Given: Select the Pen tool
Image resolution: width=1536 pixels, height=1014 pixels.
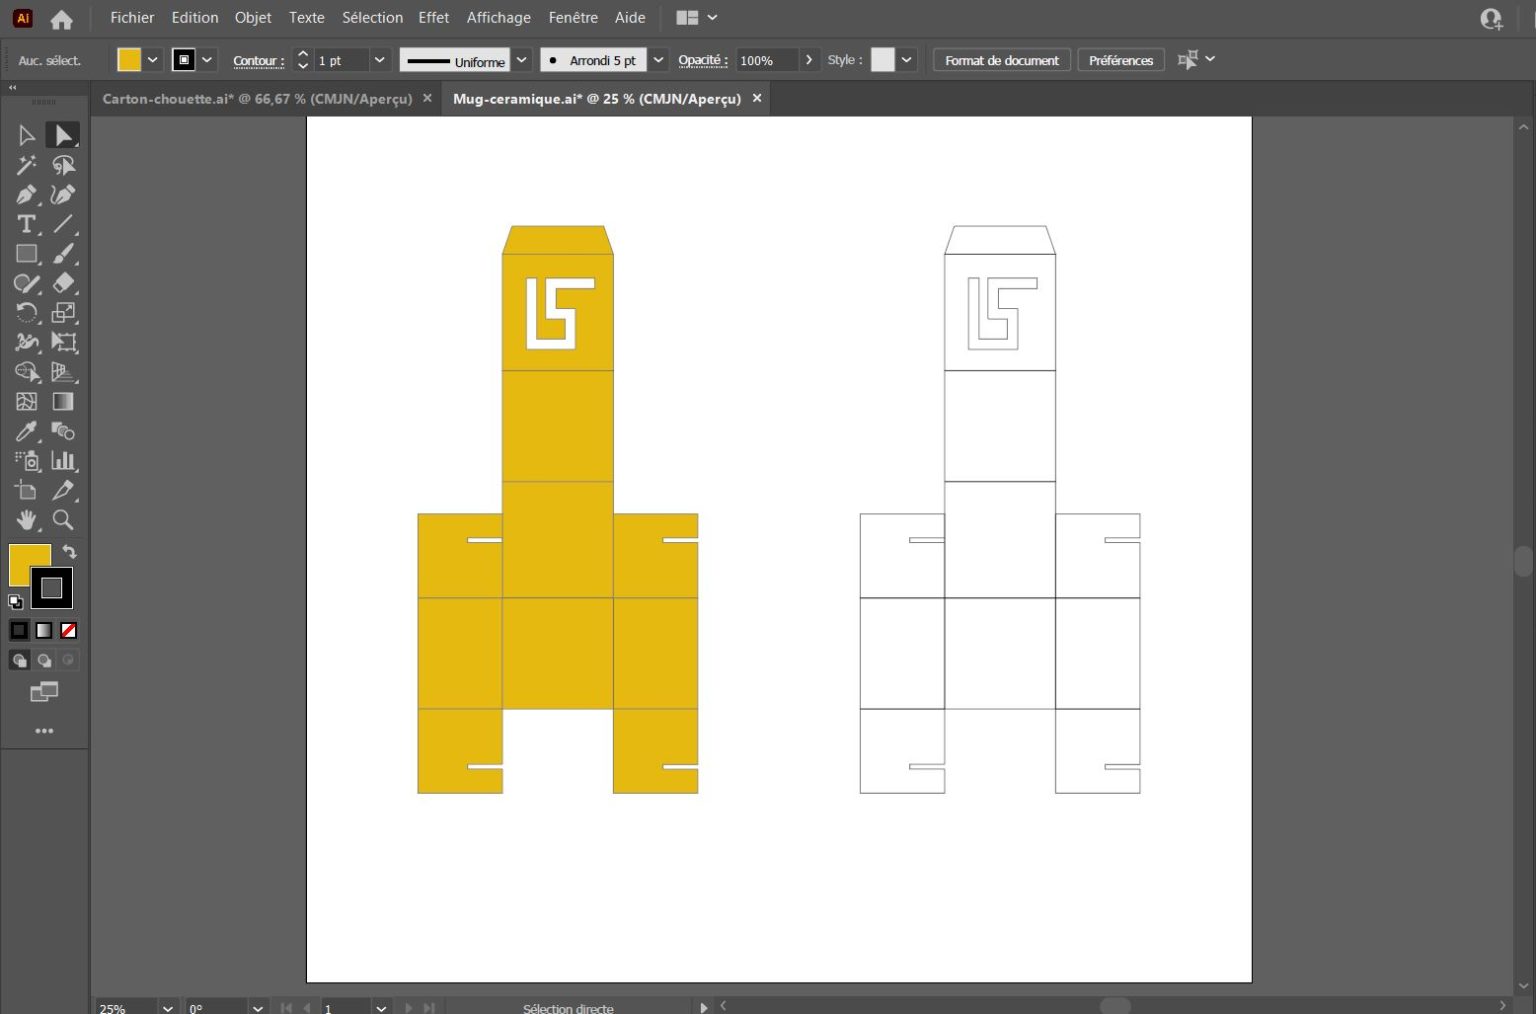Looking at the screenshot, I should (x=26, y=195).
